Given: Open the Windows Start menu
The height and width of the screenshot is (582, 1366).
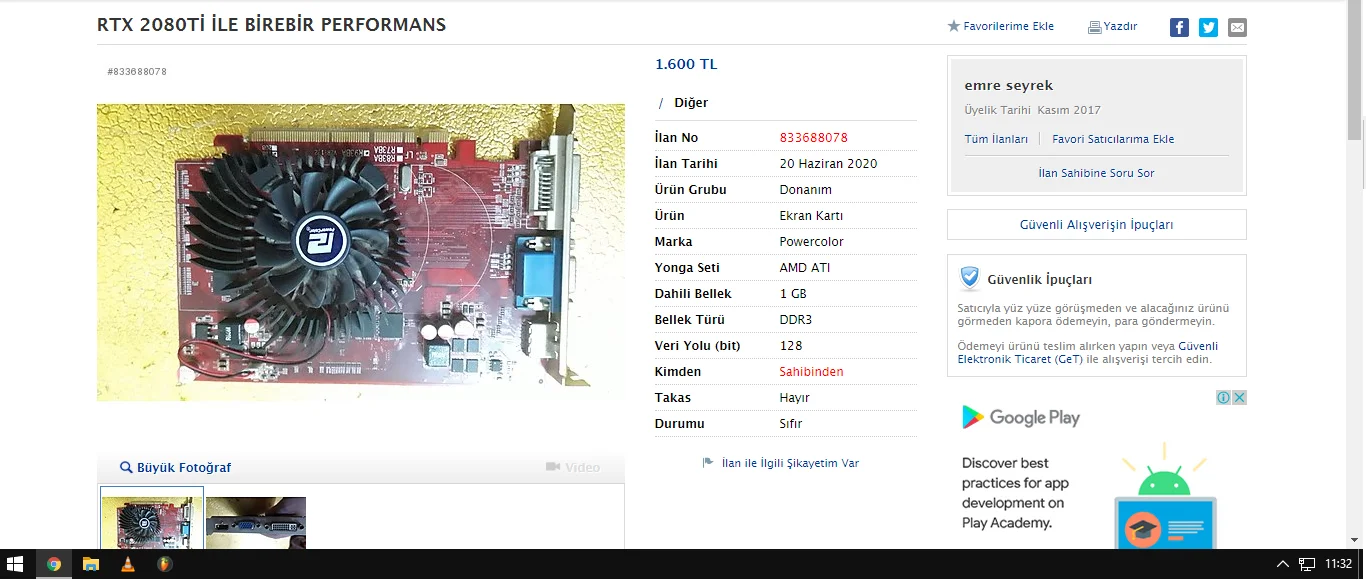Looking at the screenshot, I should [17, 564].
